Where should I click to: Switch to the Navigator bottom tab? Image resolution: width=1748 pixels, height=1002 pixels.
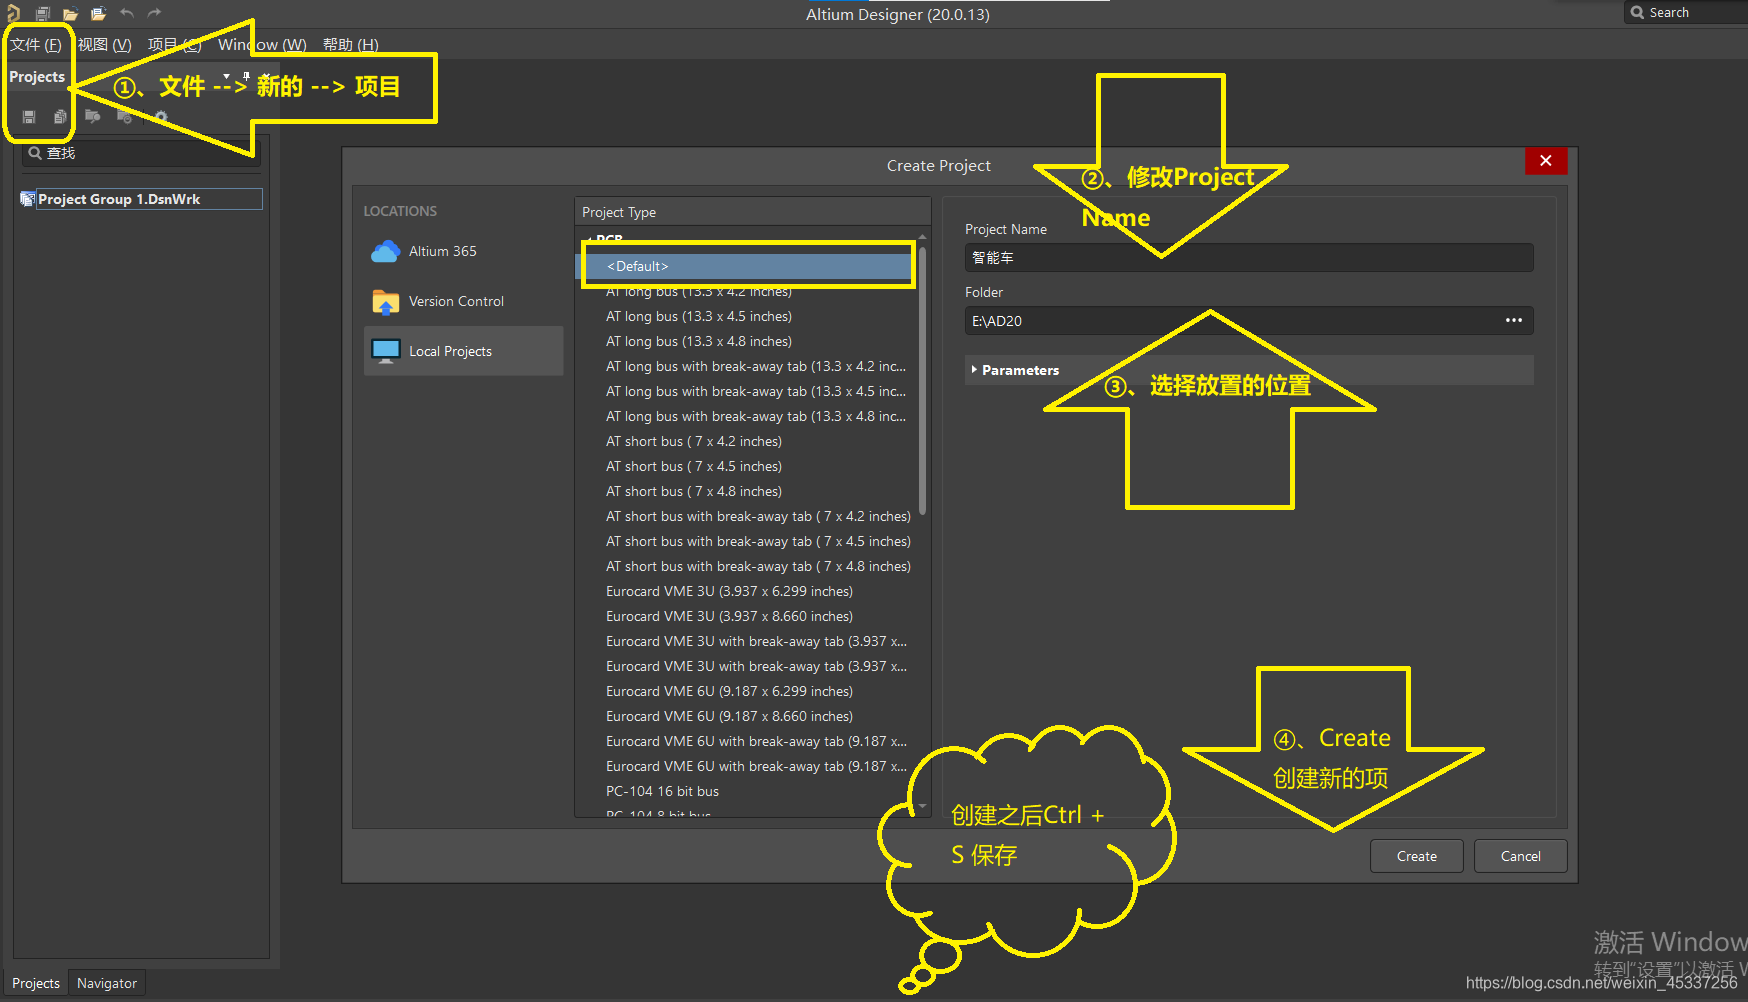107,983
